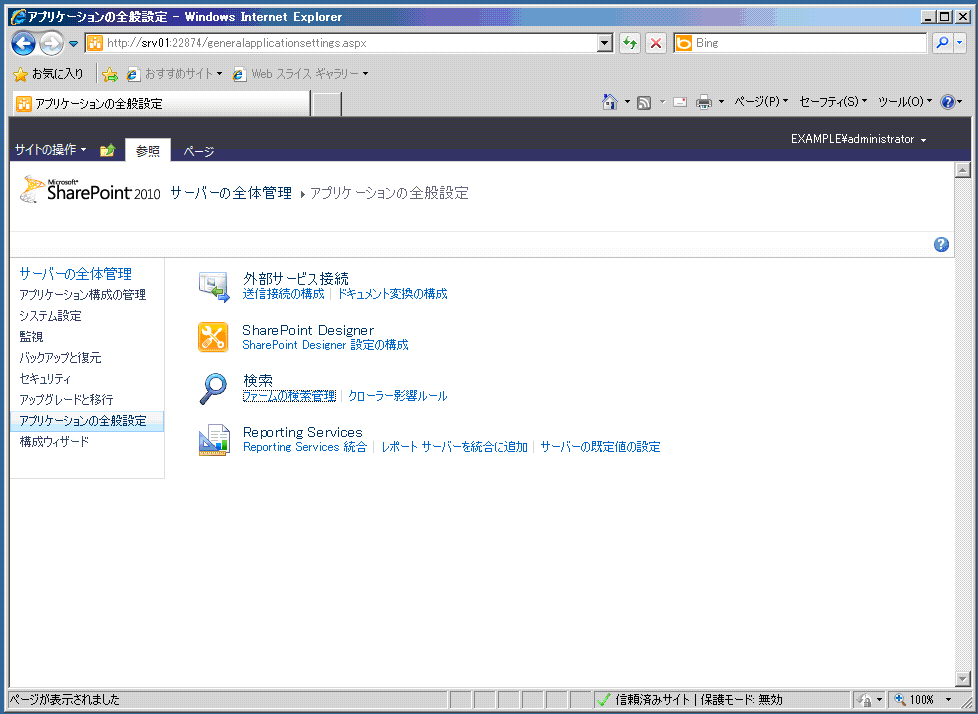Open the サーバーの既定値の設定 link

pyautogui.click(x=601, y=447)
